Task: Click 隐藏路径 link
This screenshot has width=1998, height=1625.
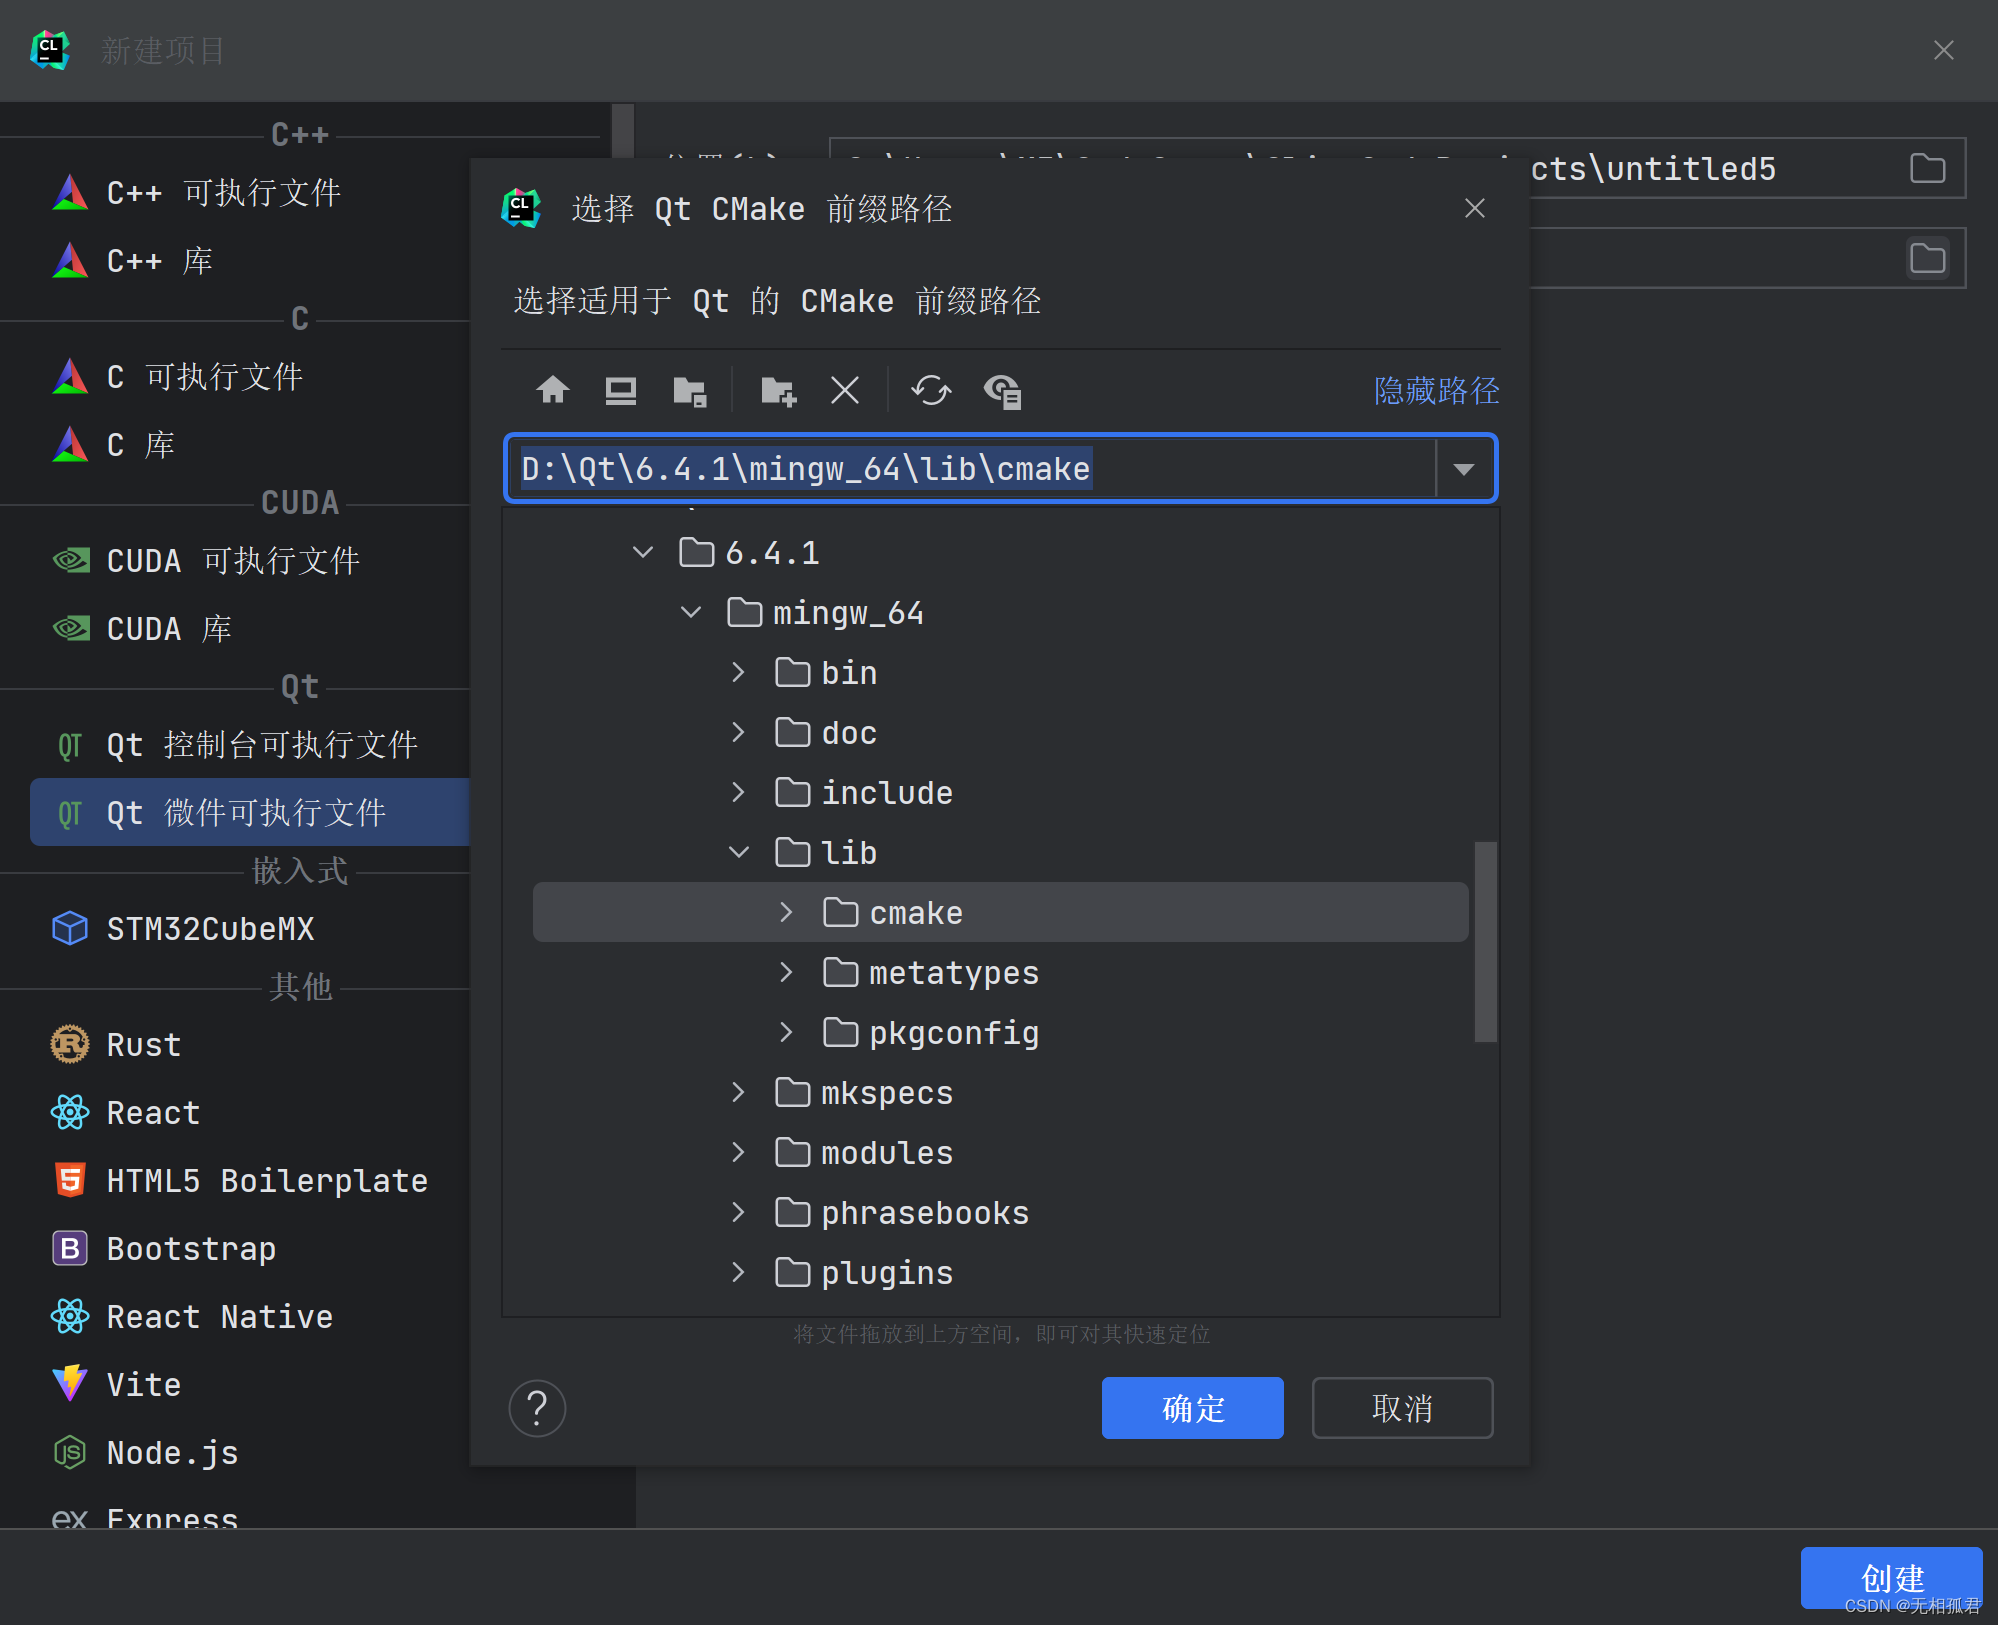Action: coord(1437,390)
